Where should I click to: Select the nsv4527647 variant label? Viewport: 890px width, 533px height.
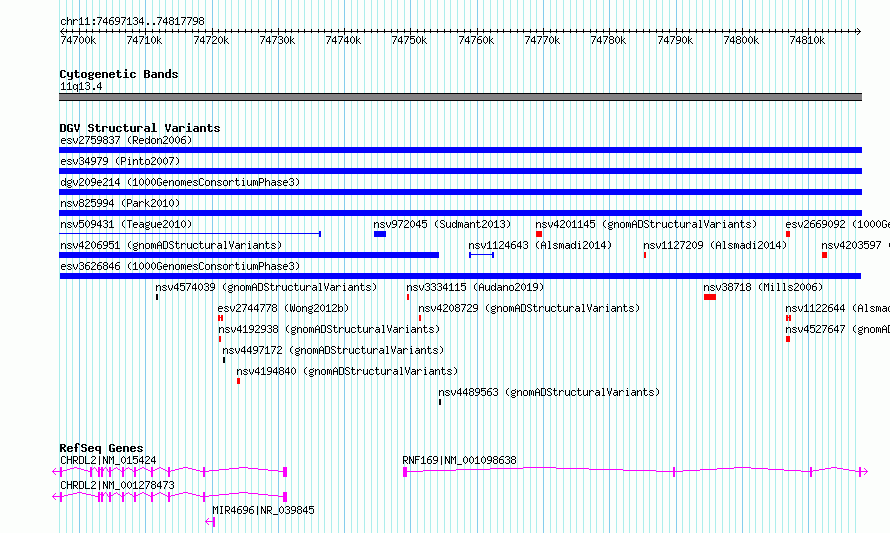coord(837,329)
